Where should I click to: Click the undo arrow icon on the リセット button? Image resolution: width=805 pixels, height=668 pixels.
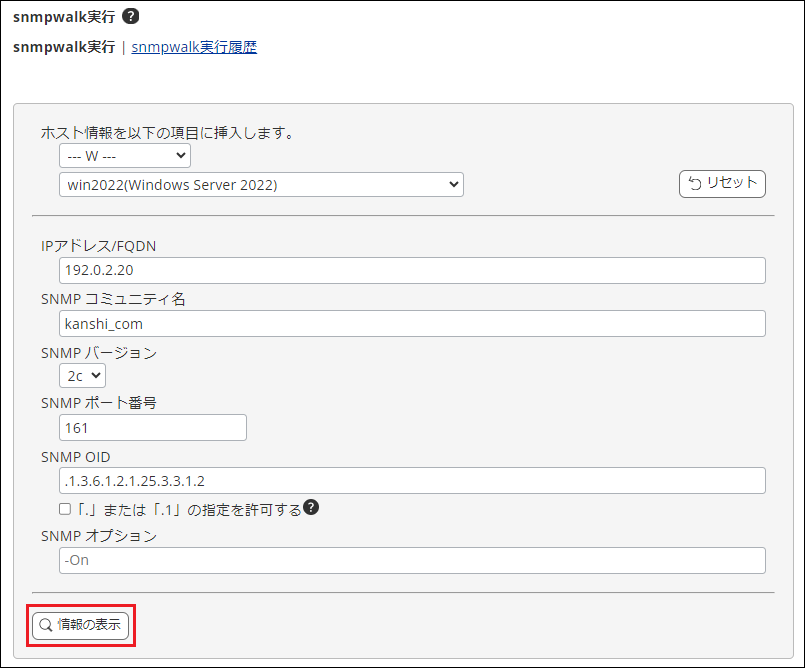(695, 184)
